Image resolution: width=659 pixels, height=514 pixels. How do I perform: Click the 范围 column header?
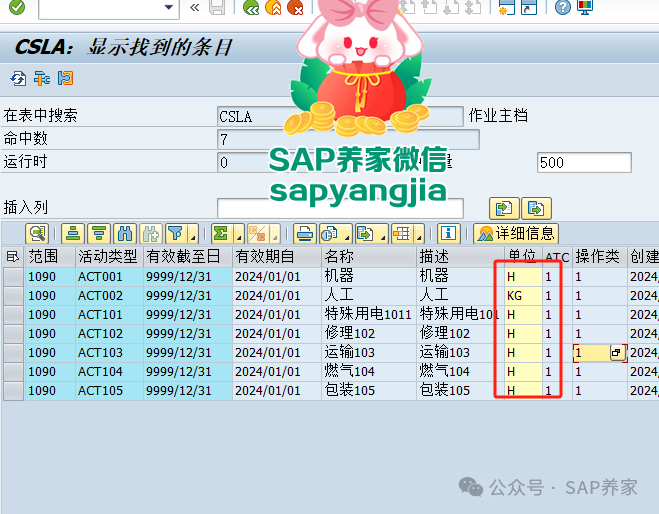[50, 256]
